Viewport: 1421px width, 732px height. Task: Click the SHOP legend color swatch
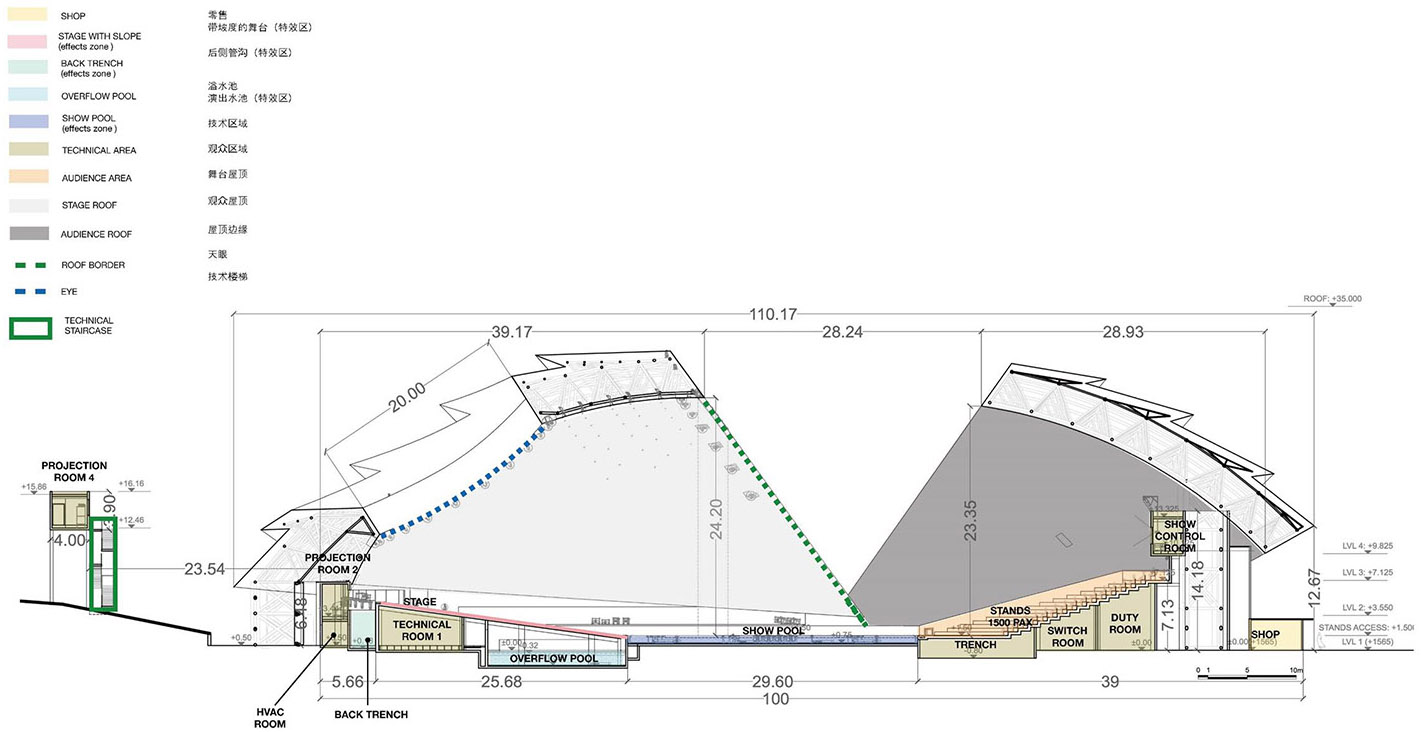coord(29,16)
